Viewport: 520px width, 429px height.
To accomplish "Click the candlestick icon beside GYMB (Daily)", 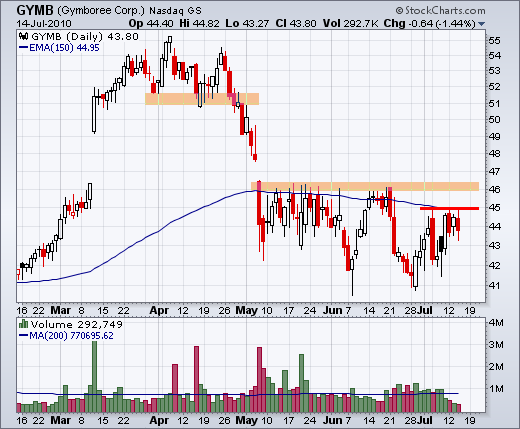I will pyautogui.click(x=23, y=36).
